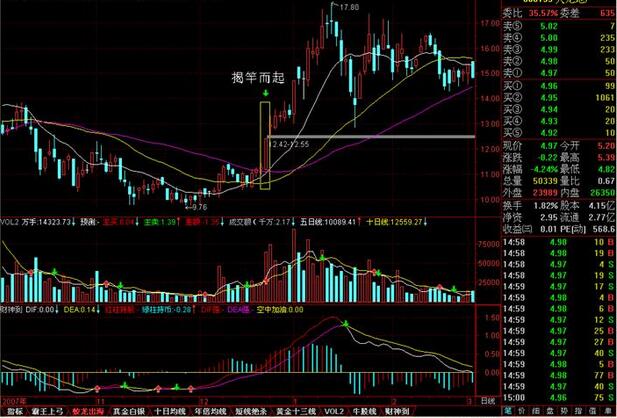Open the 指标 indicator tab
Viewport: 617px width, 418px height.
click(14, 411)
